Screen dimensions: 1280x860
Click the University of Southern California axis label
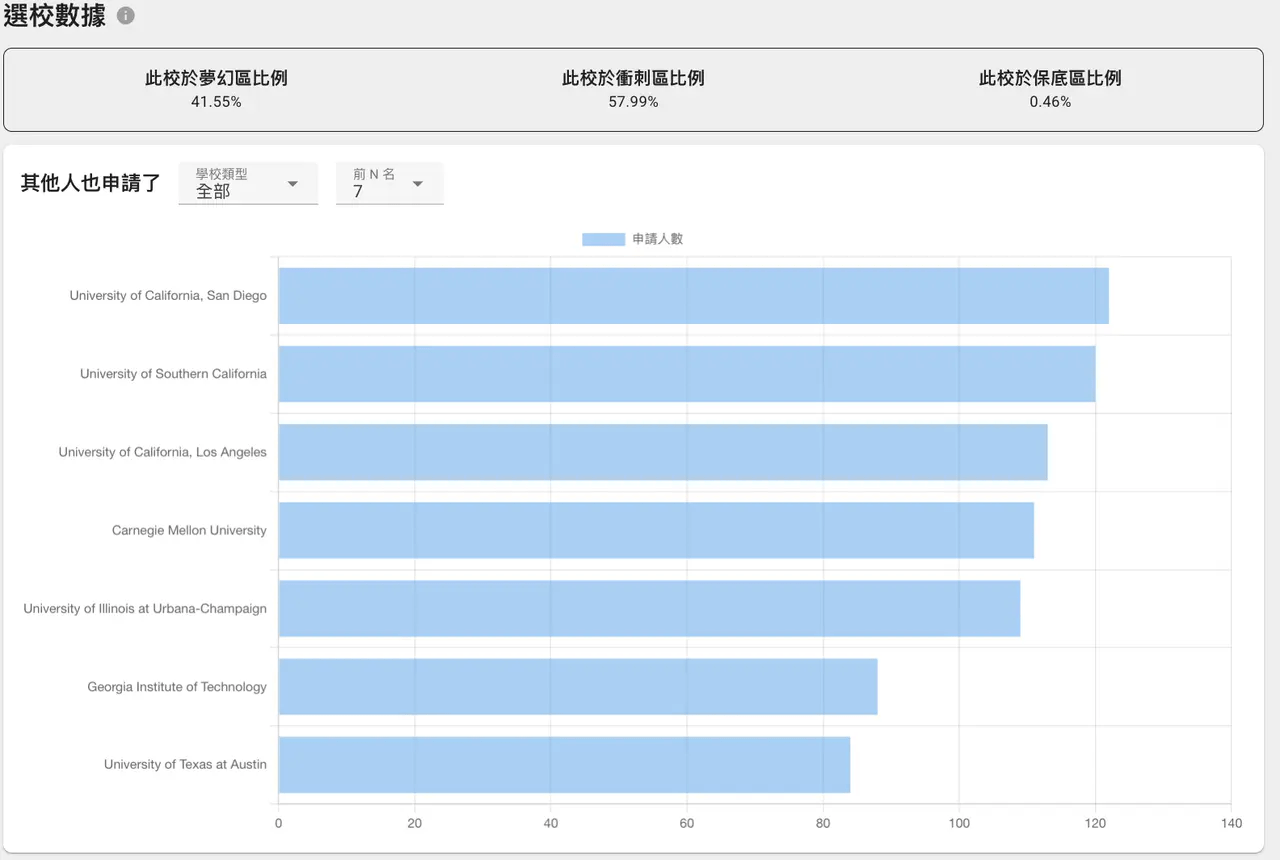point(174,374)
